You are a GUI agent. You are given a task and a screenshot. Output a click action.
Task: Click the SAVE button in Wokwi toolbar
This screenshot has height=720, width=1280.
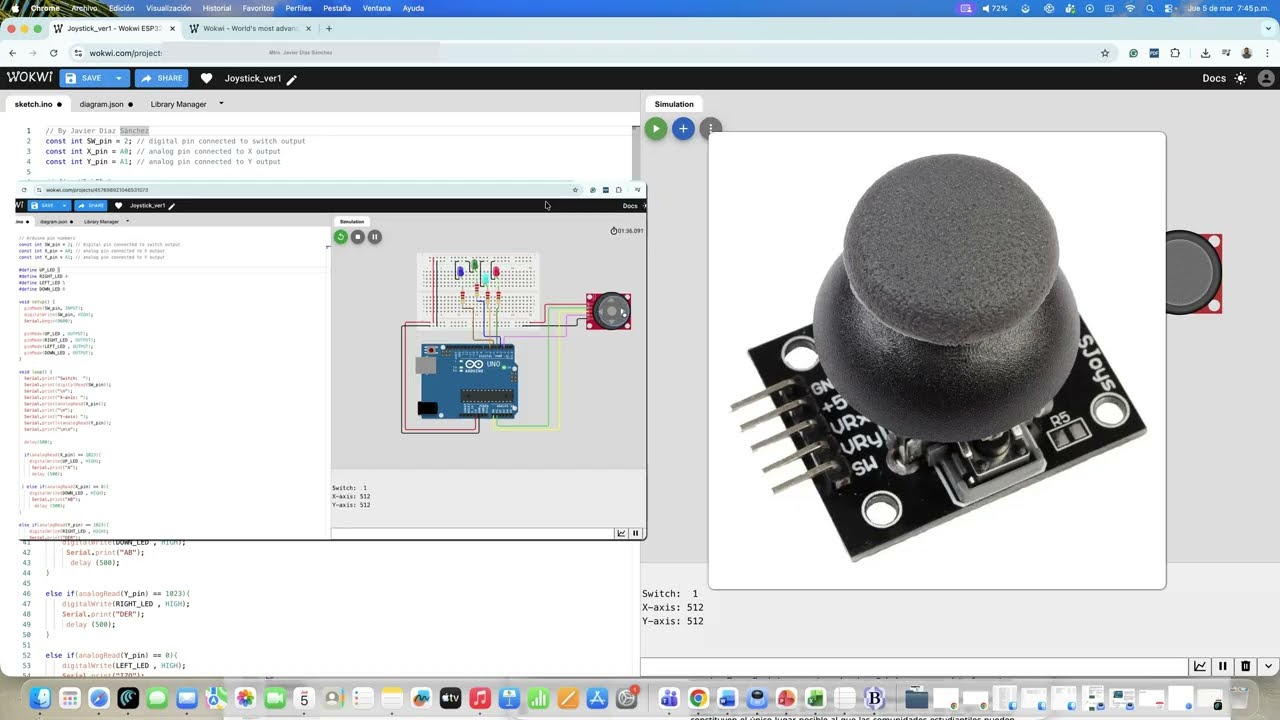pyautogui.click(x=84, y=78)
